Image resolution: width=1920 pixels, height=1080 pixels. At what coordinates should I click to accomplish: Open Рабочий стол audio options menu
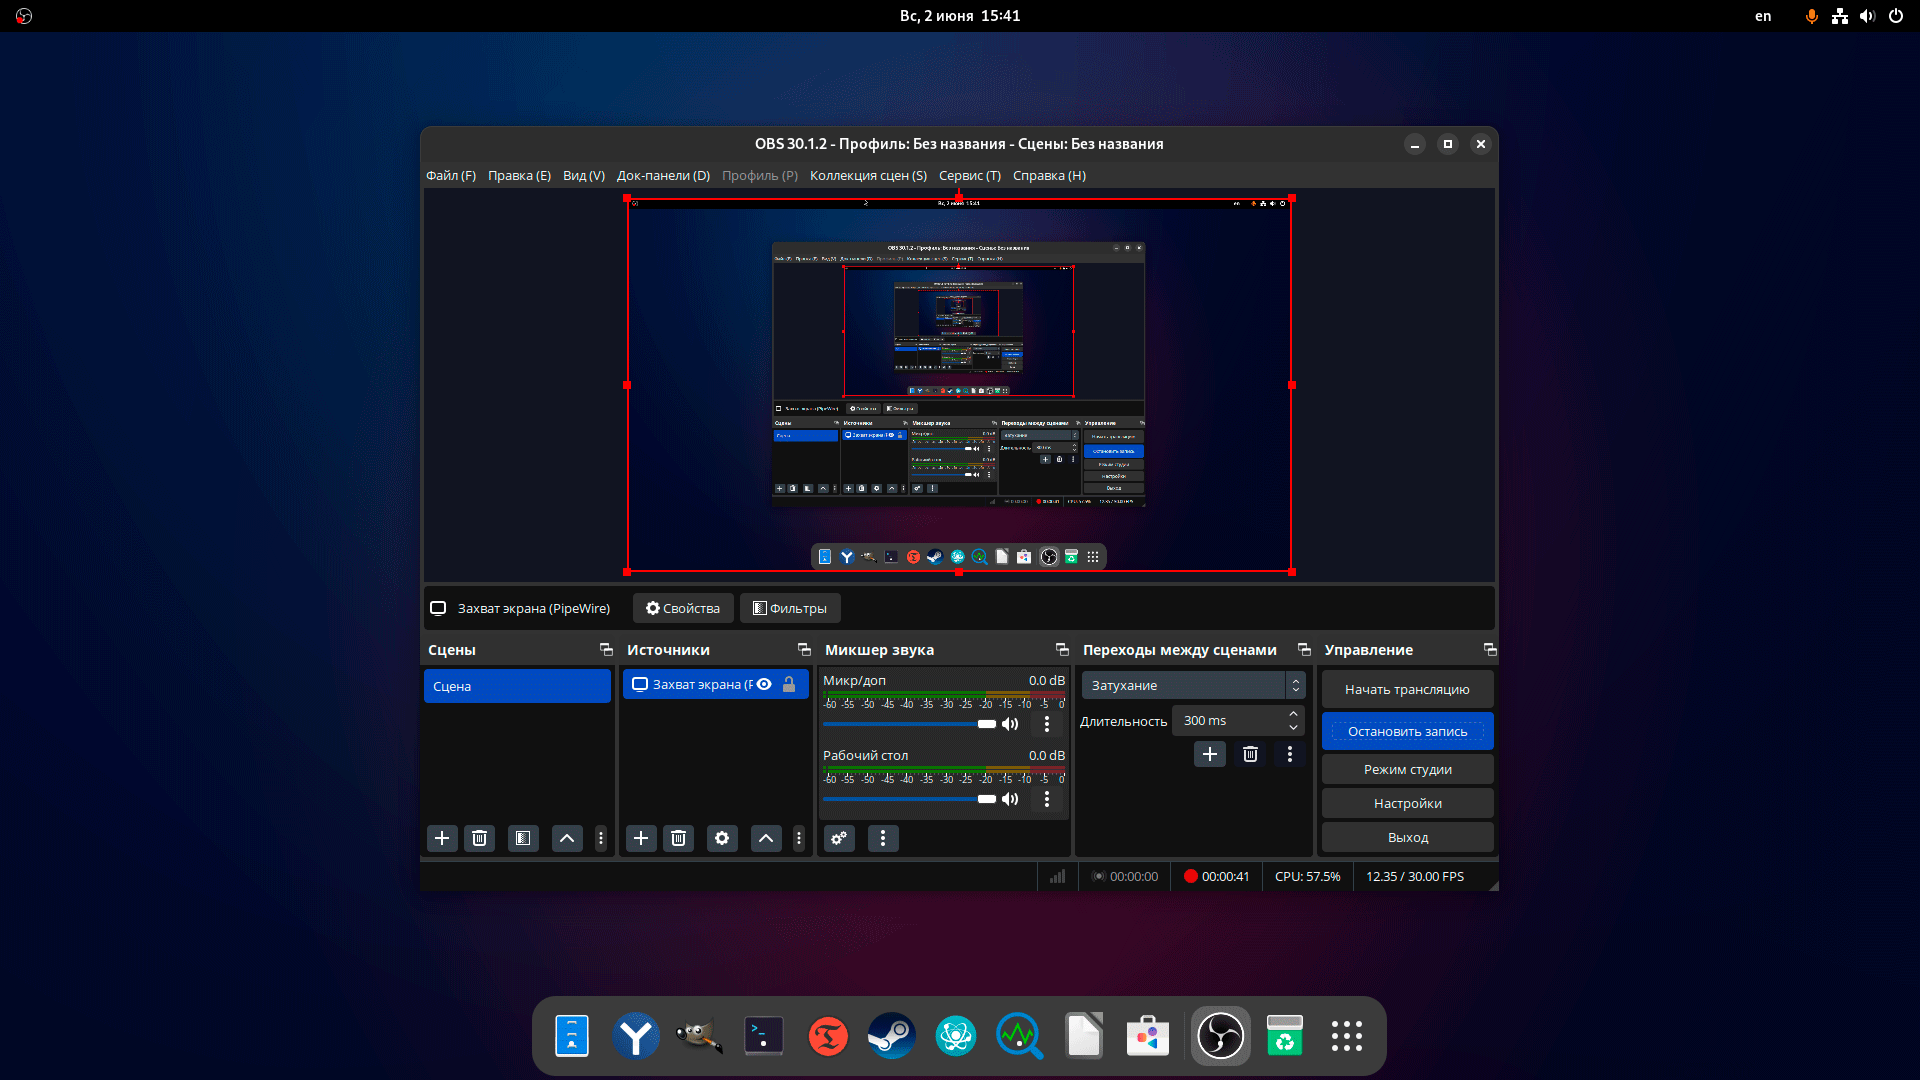[1047, 799]
